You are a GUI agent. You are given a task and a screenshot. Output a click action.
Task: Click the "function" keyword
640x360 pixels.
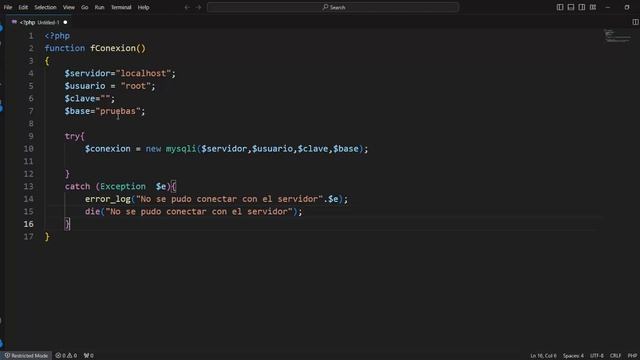point(65,48)
